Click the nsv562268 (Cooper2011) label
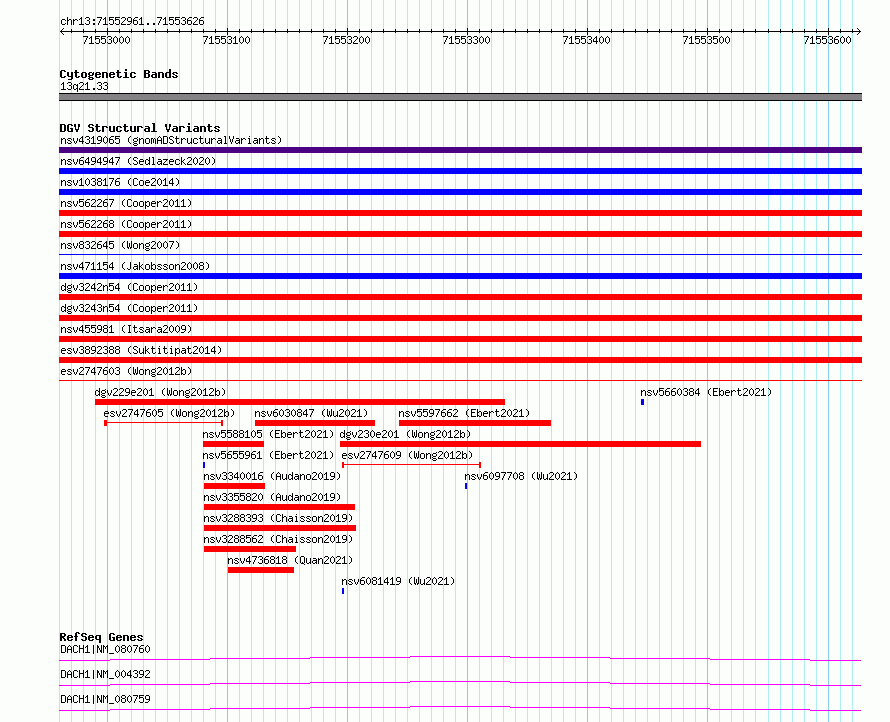Viewport: 890px width, 722px height. coord(126,224)
